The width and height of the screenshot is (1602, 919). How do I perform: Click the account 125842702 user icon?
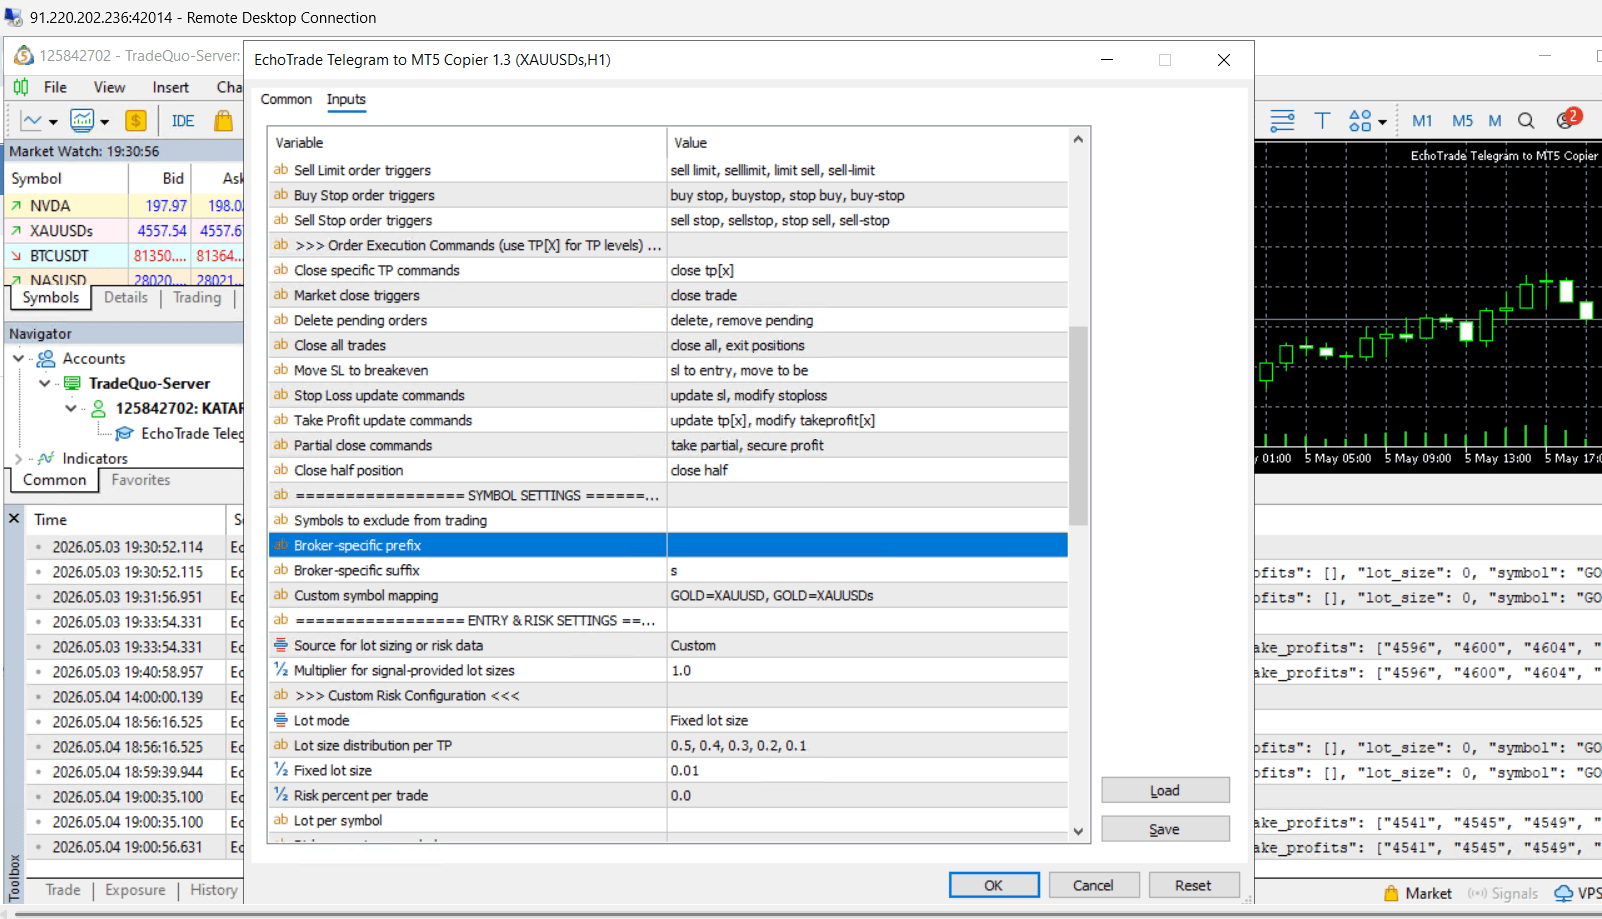click(x=99, y=408)
